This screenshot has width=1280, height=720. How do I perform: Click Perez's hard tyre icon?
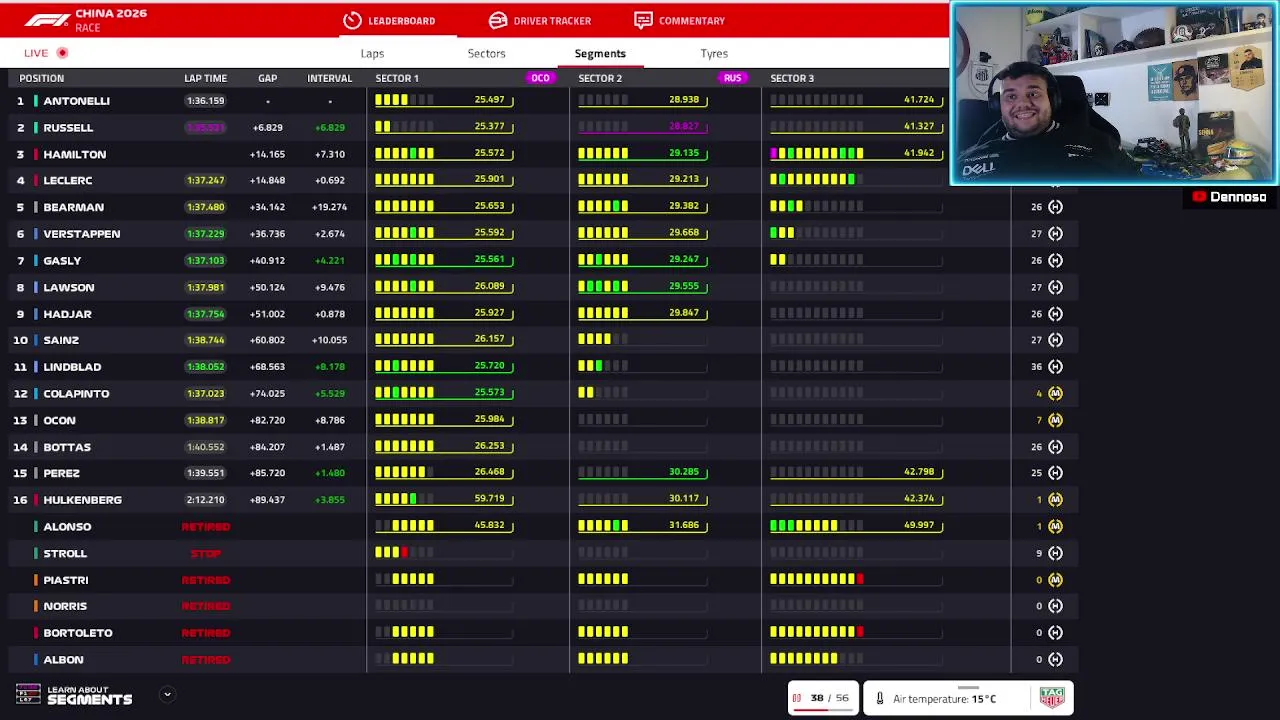pyautogui.click(x=1055, y=473)
